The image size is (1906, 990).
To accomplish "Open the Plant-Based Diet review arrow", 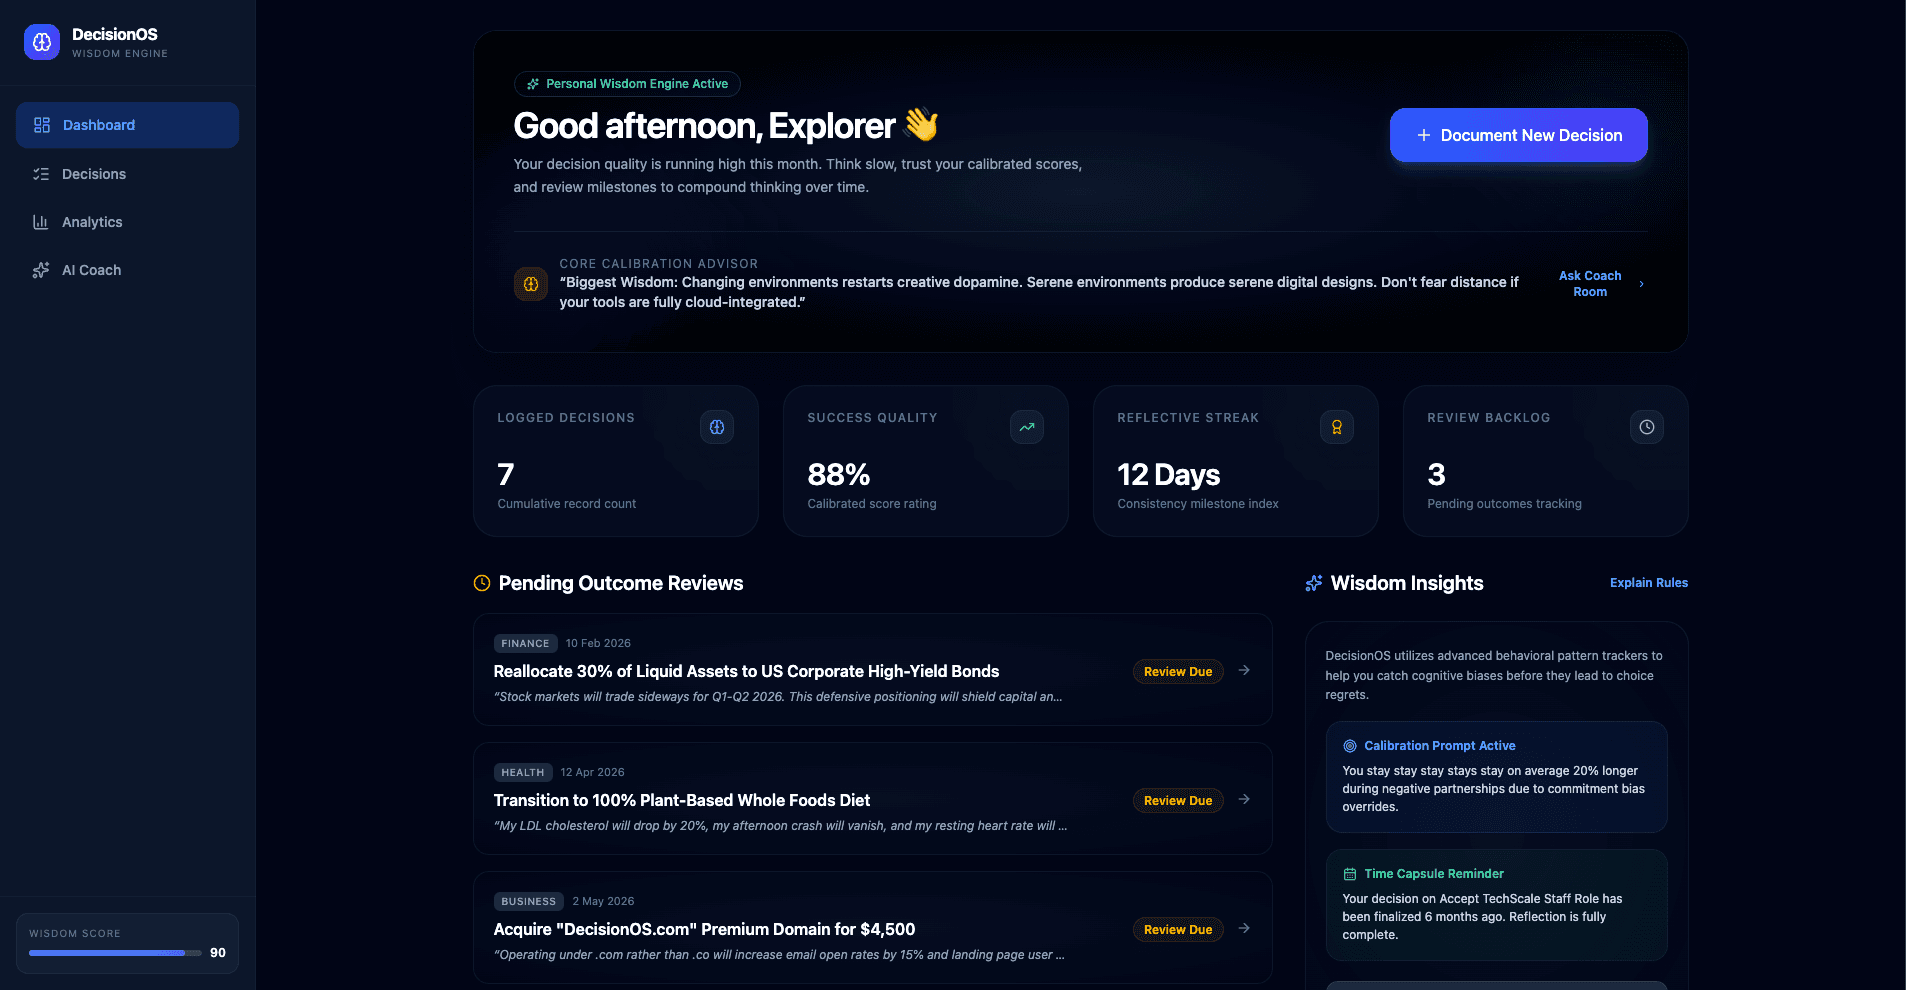I will point(1244,799).
